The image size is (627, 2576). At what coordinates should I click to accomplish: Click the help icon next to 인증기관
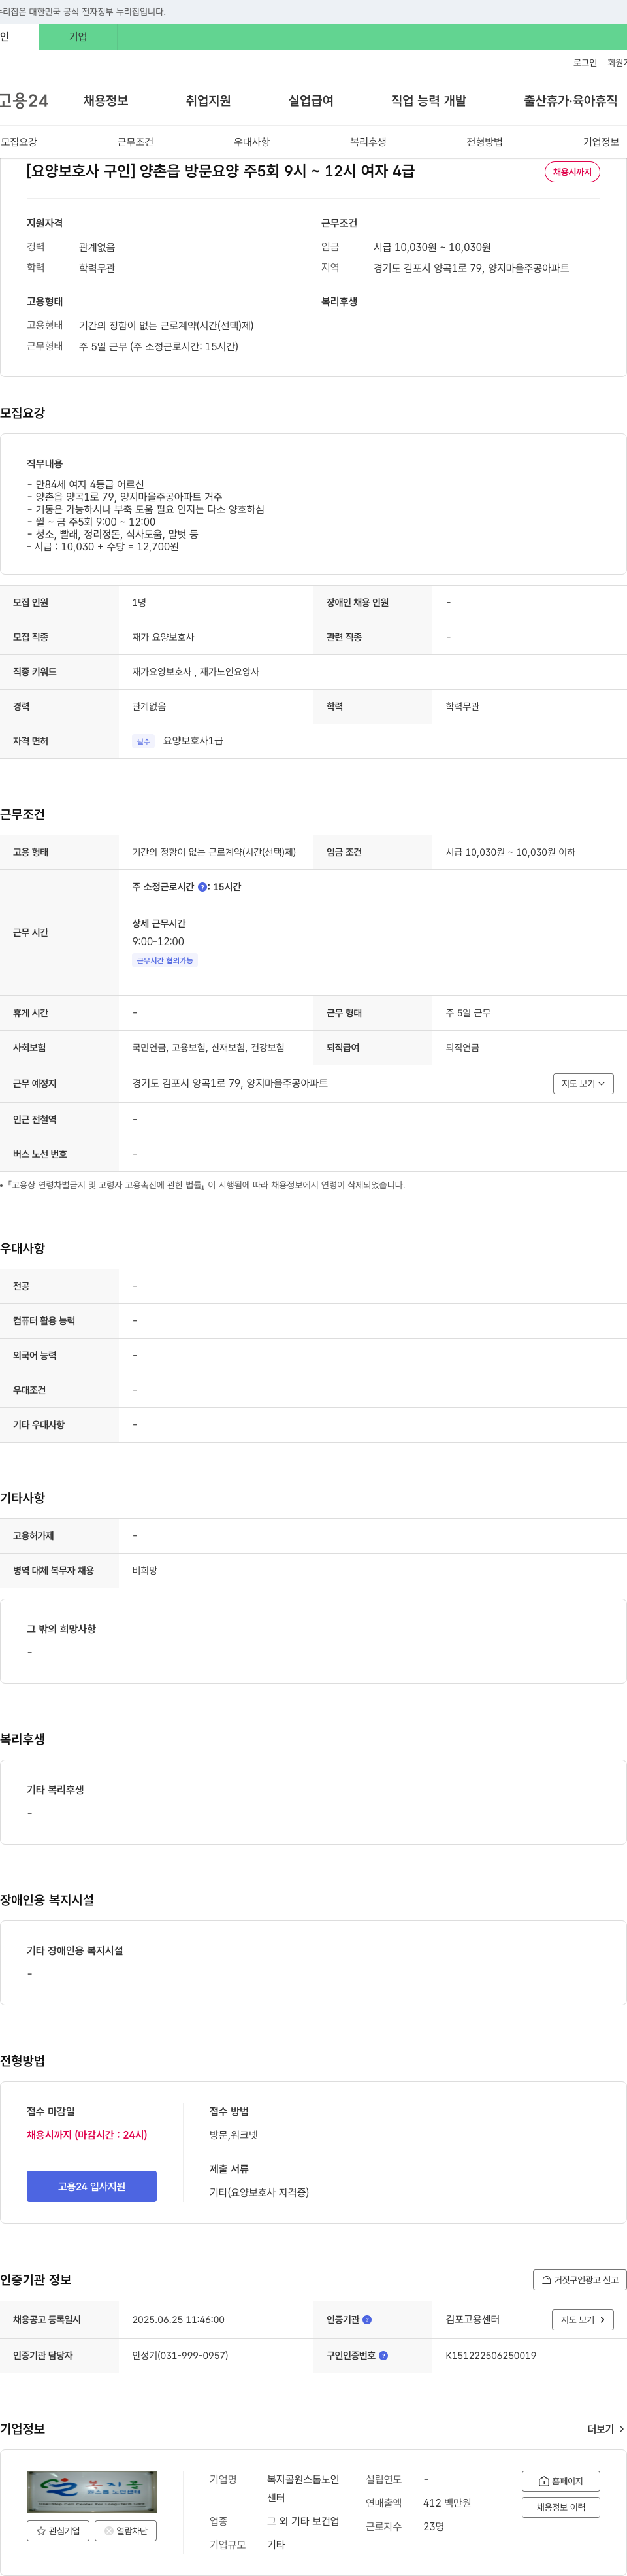click(x=367, y=2320)
